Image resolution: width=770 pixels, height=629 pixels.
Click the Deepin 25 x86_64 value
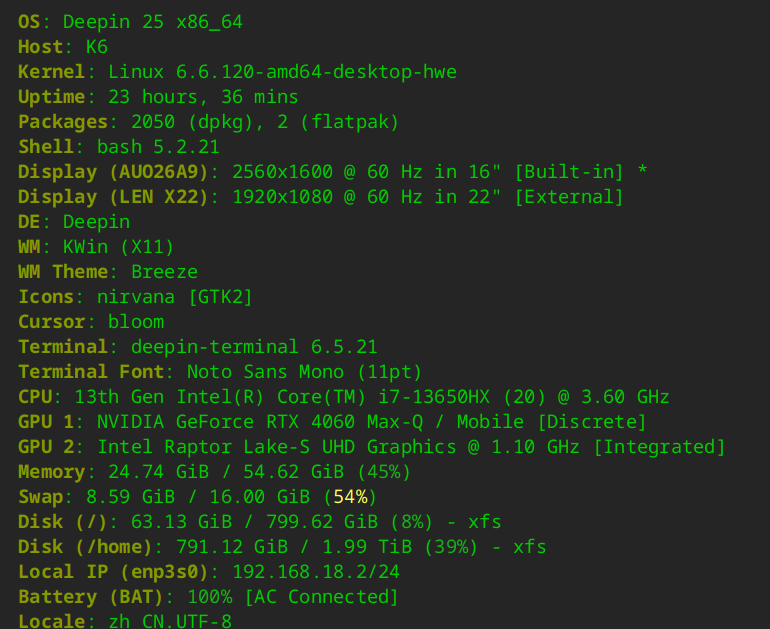152,21
